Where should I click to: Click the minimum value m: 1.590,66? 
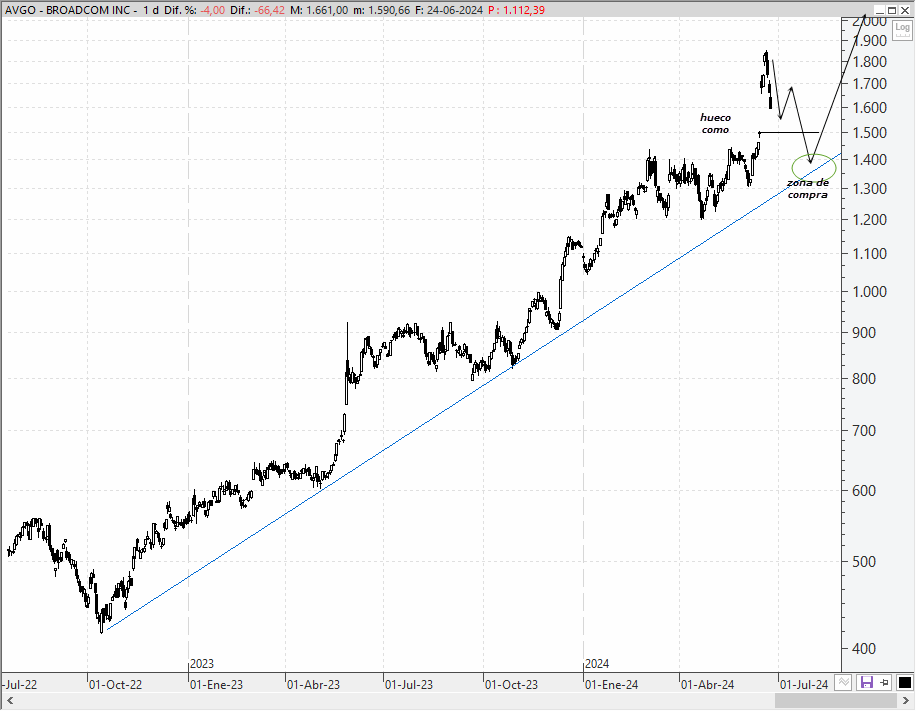point(382,10)
